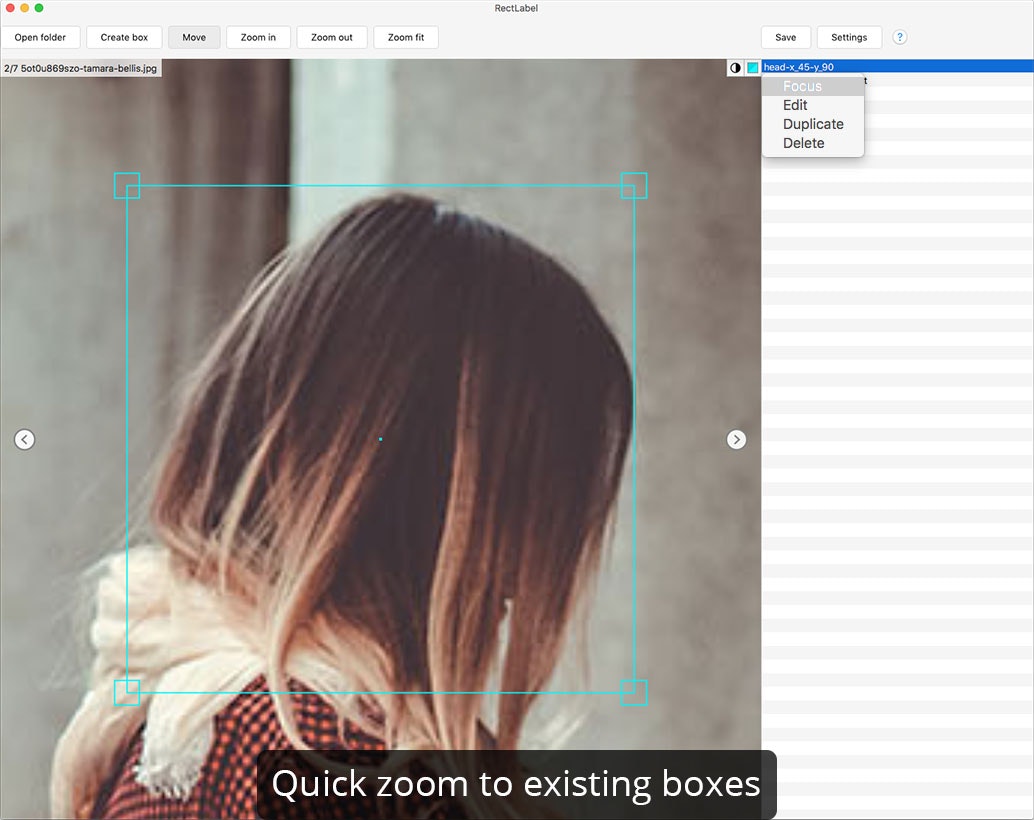Click the cyan color swatch beside the label

click(752, 68)
